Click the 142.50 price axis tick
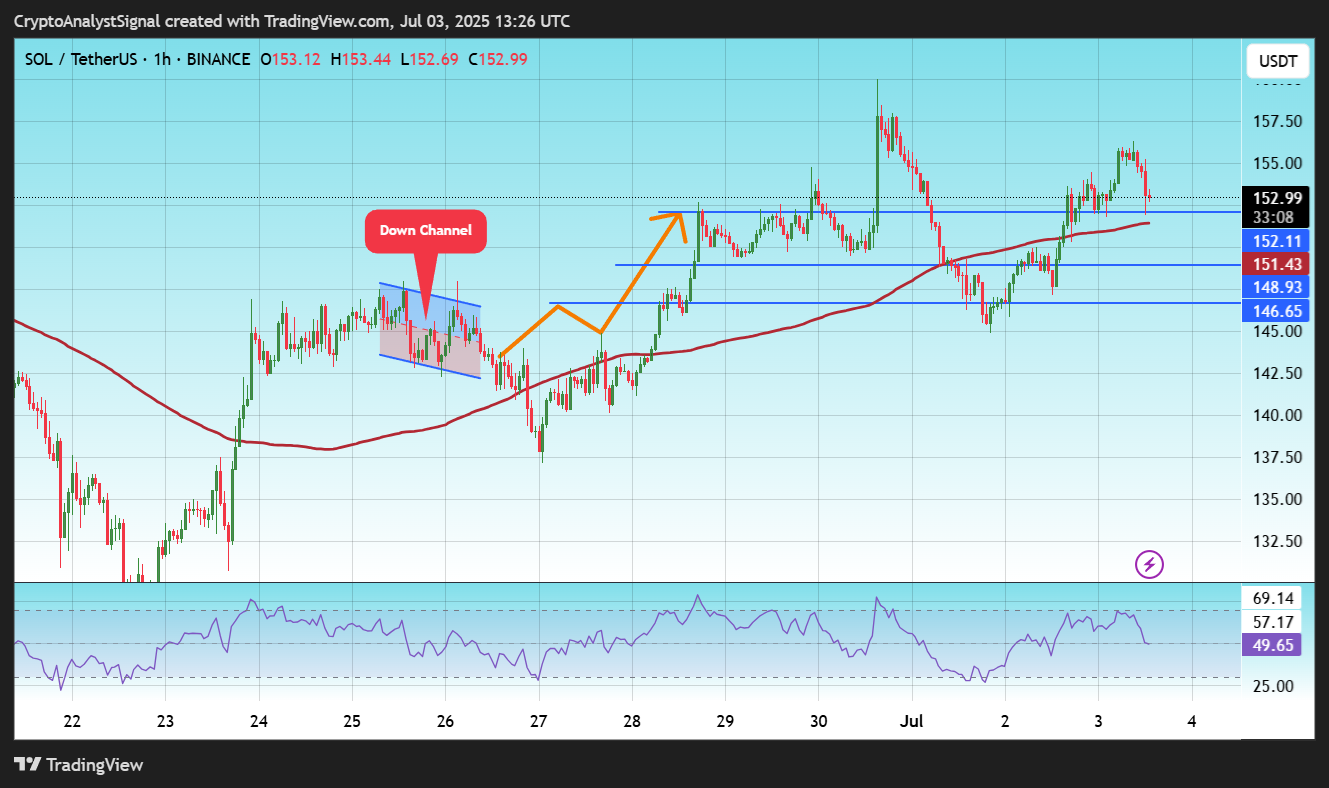 click(x=1278, y=373)
